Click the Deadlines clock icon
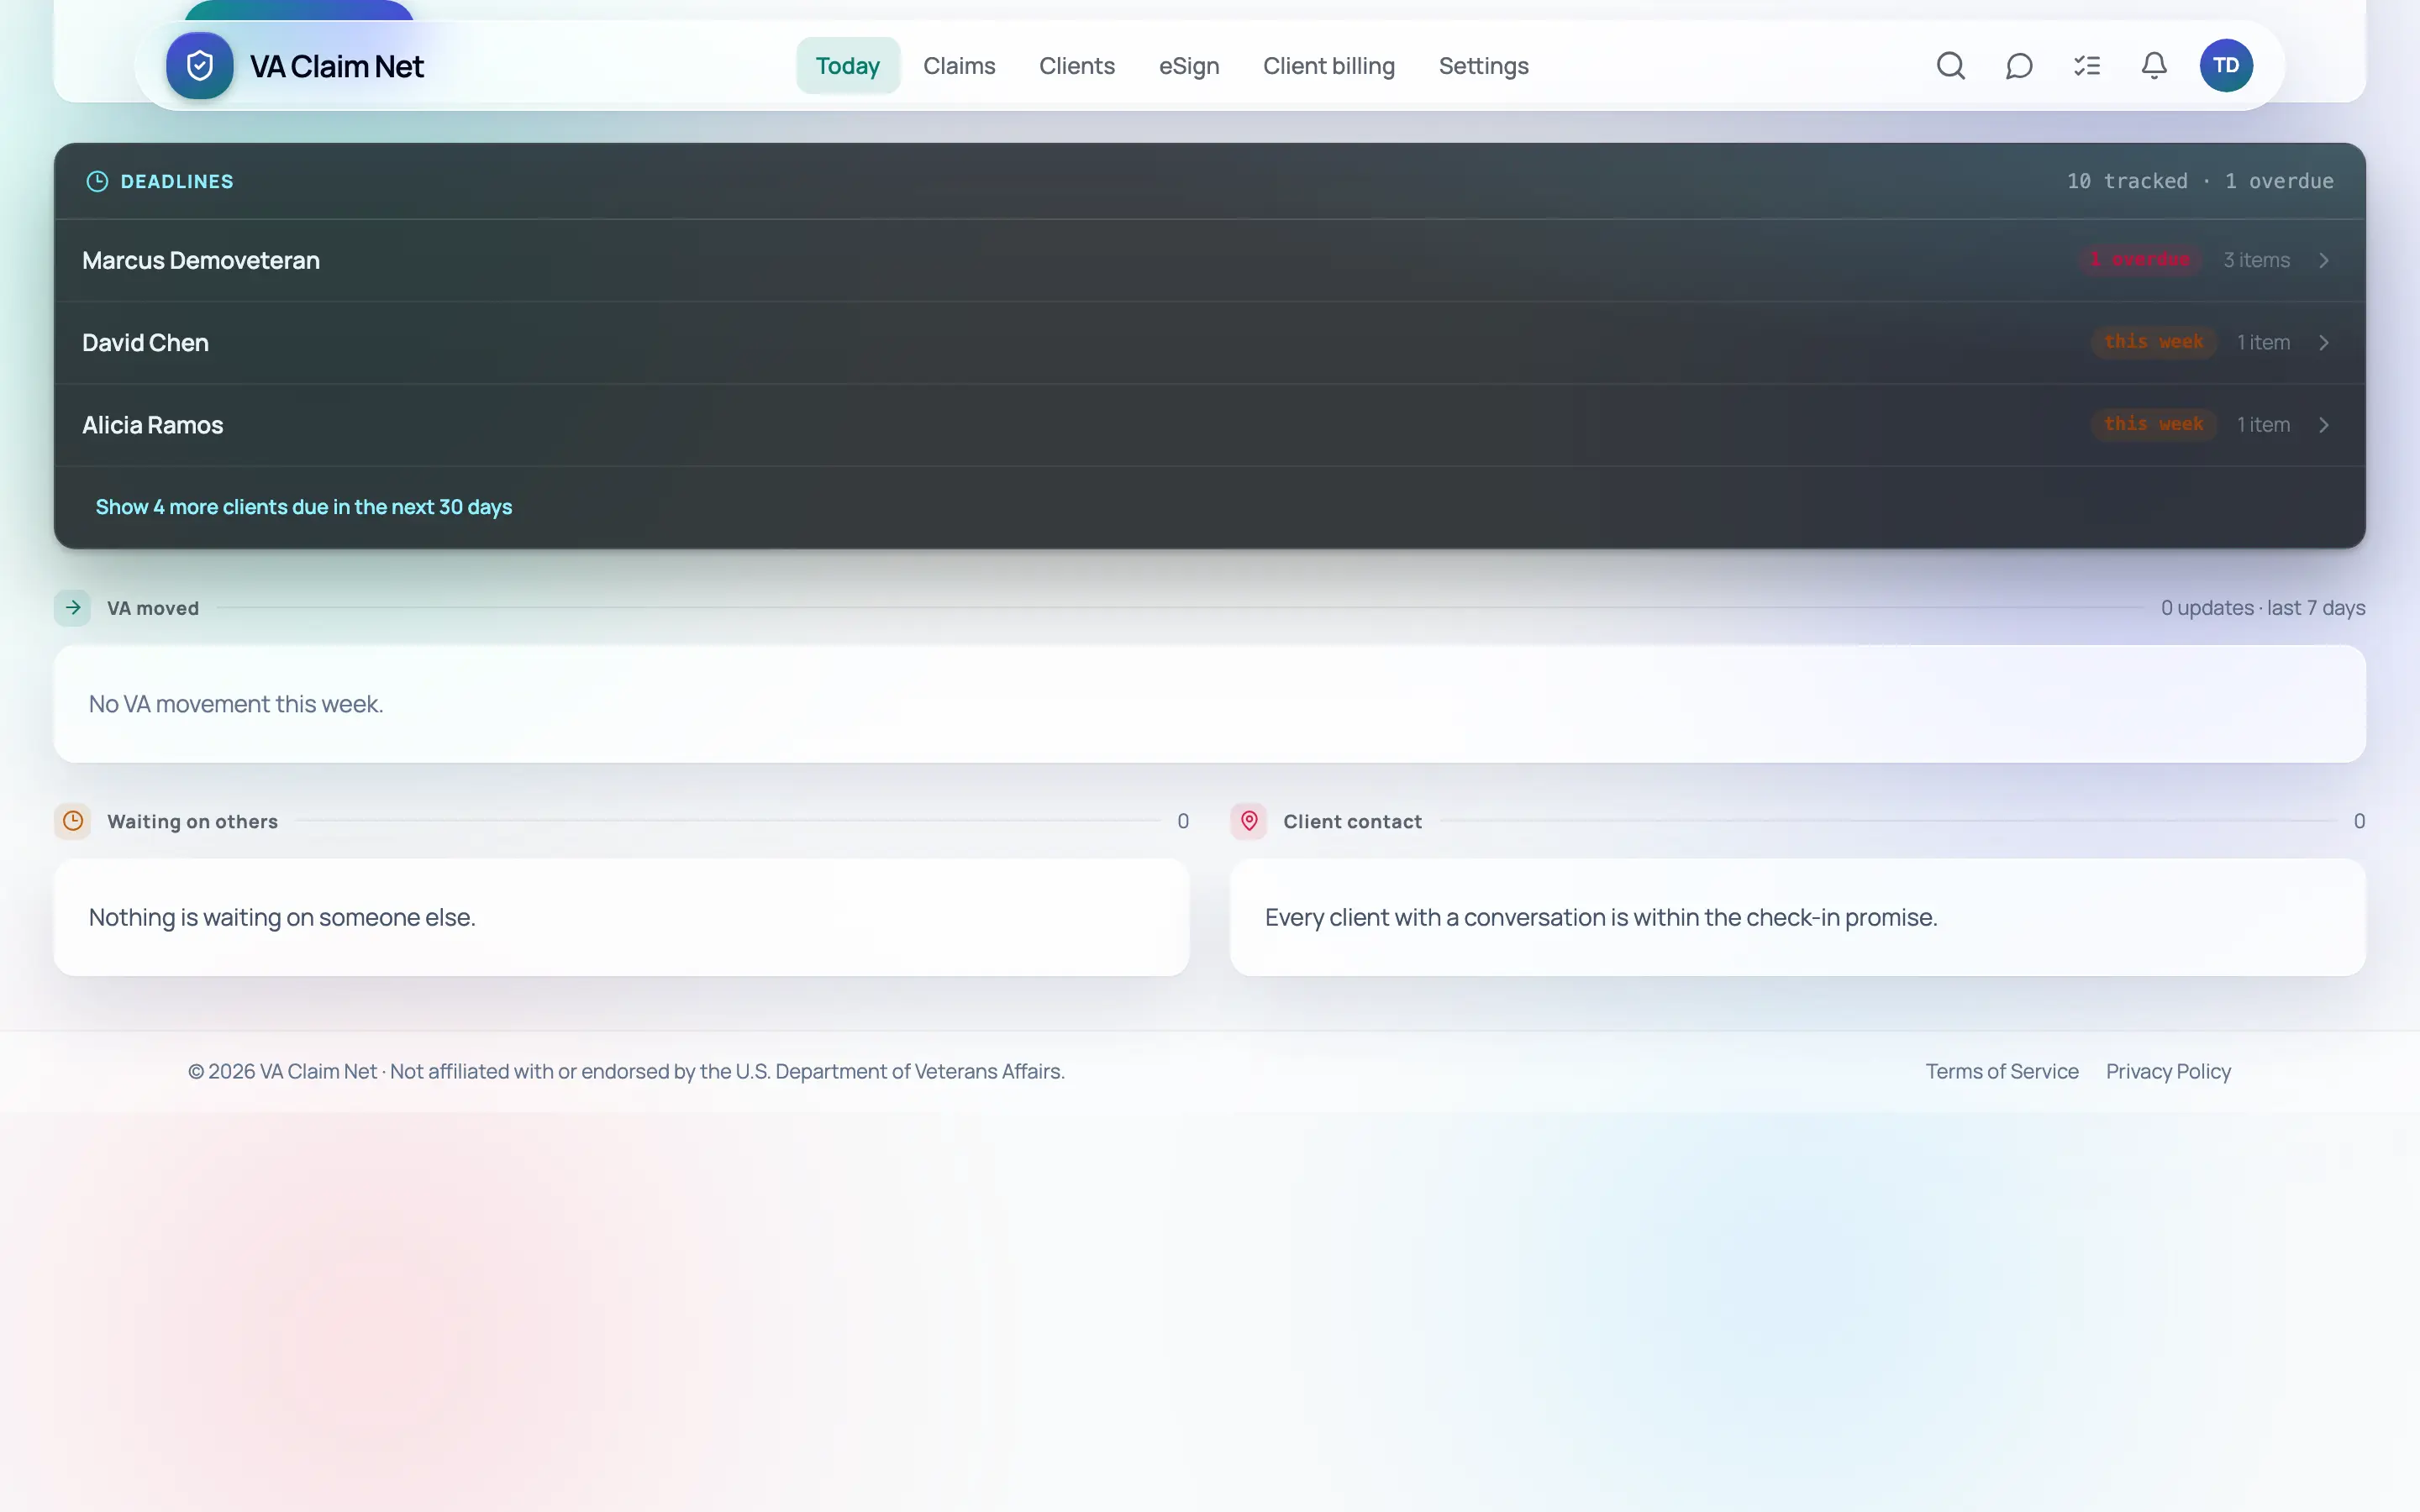This screenshot has height=1512, width=2420. tap(97, 181)
